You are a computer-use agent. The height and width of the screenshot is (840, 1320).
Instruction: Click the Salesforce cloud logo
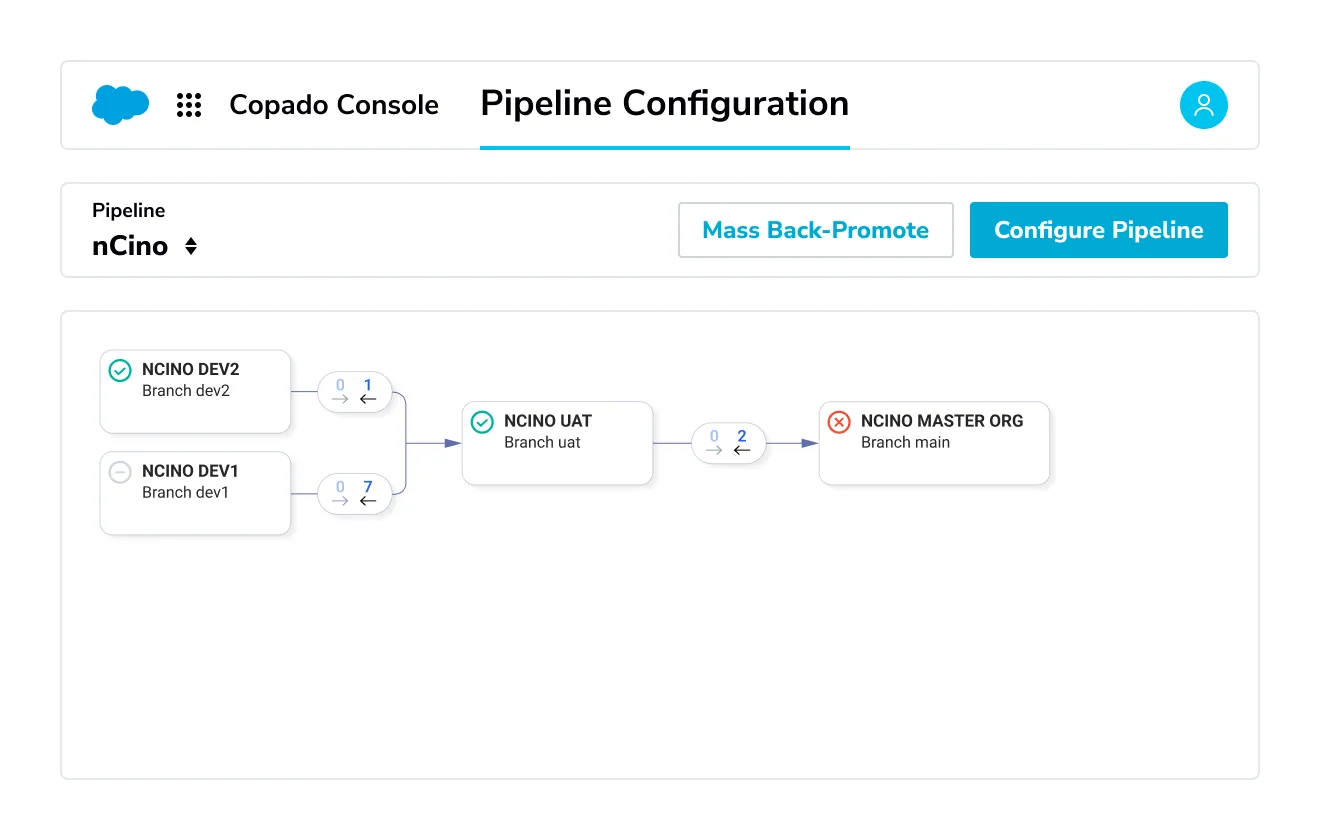(120, 104)
